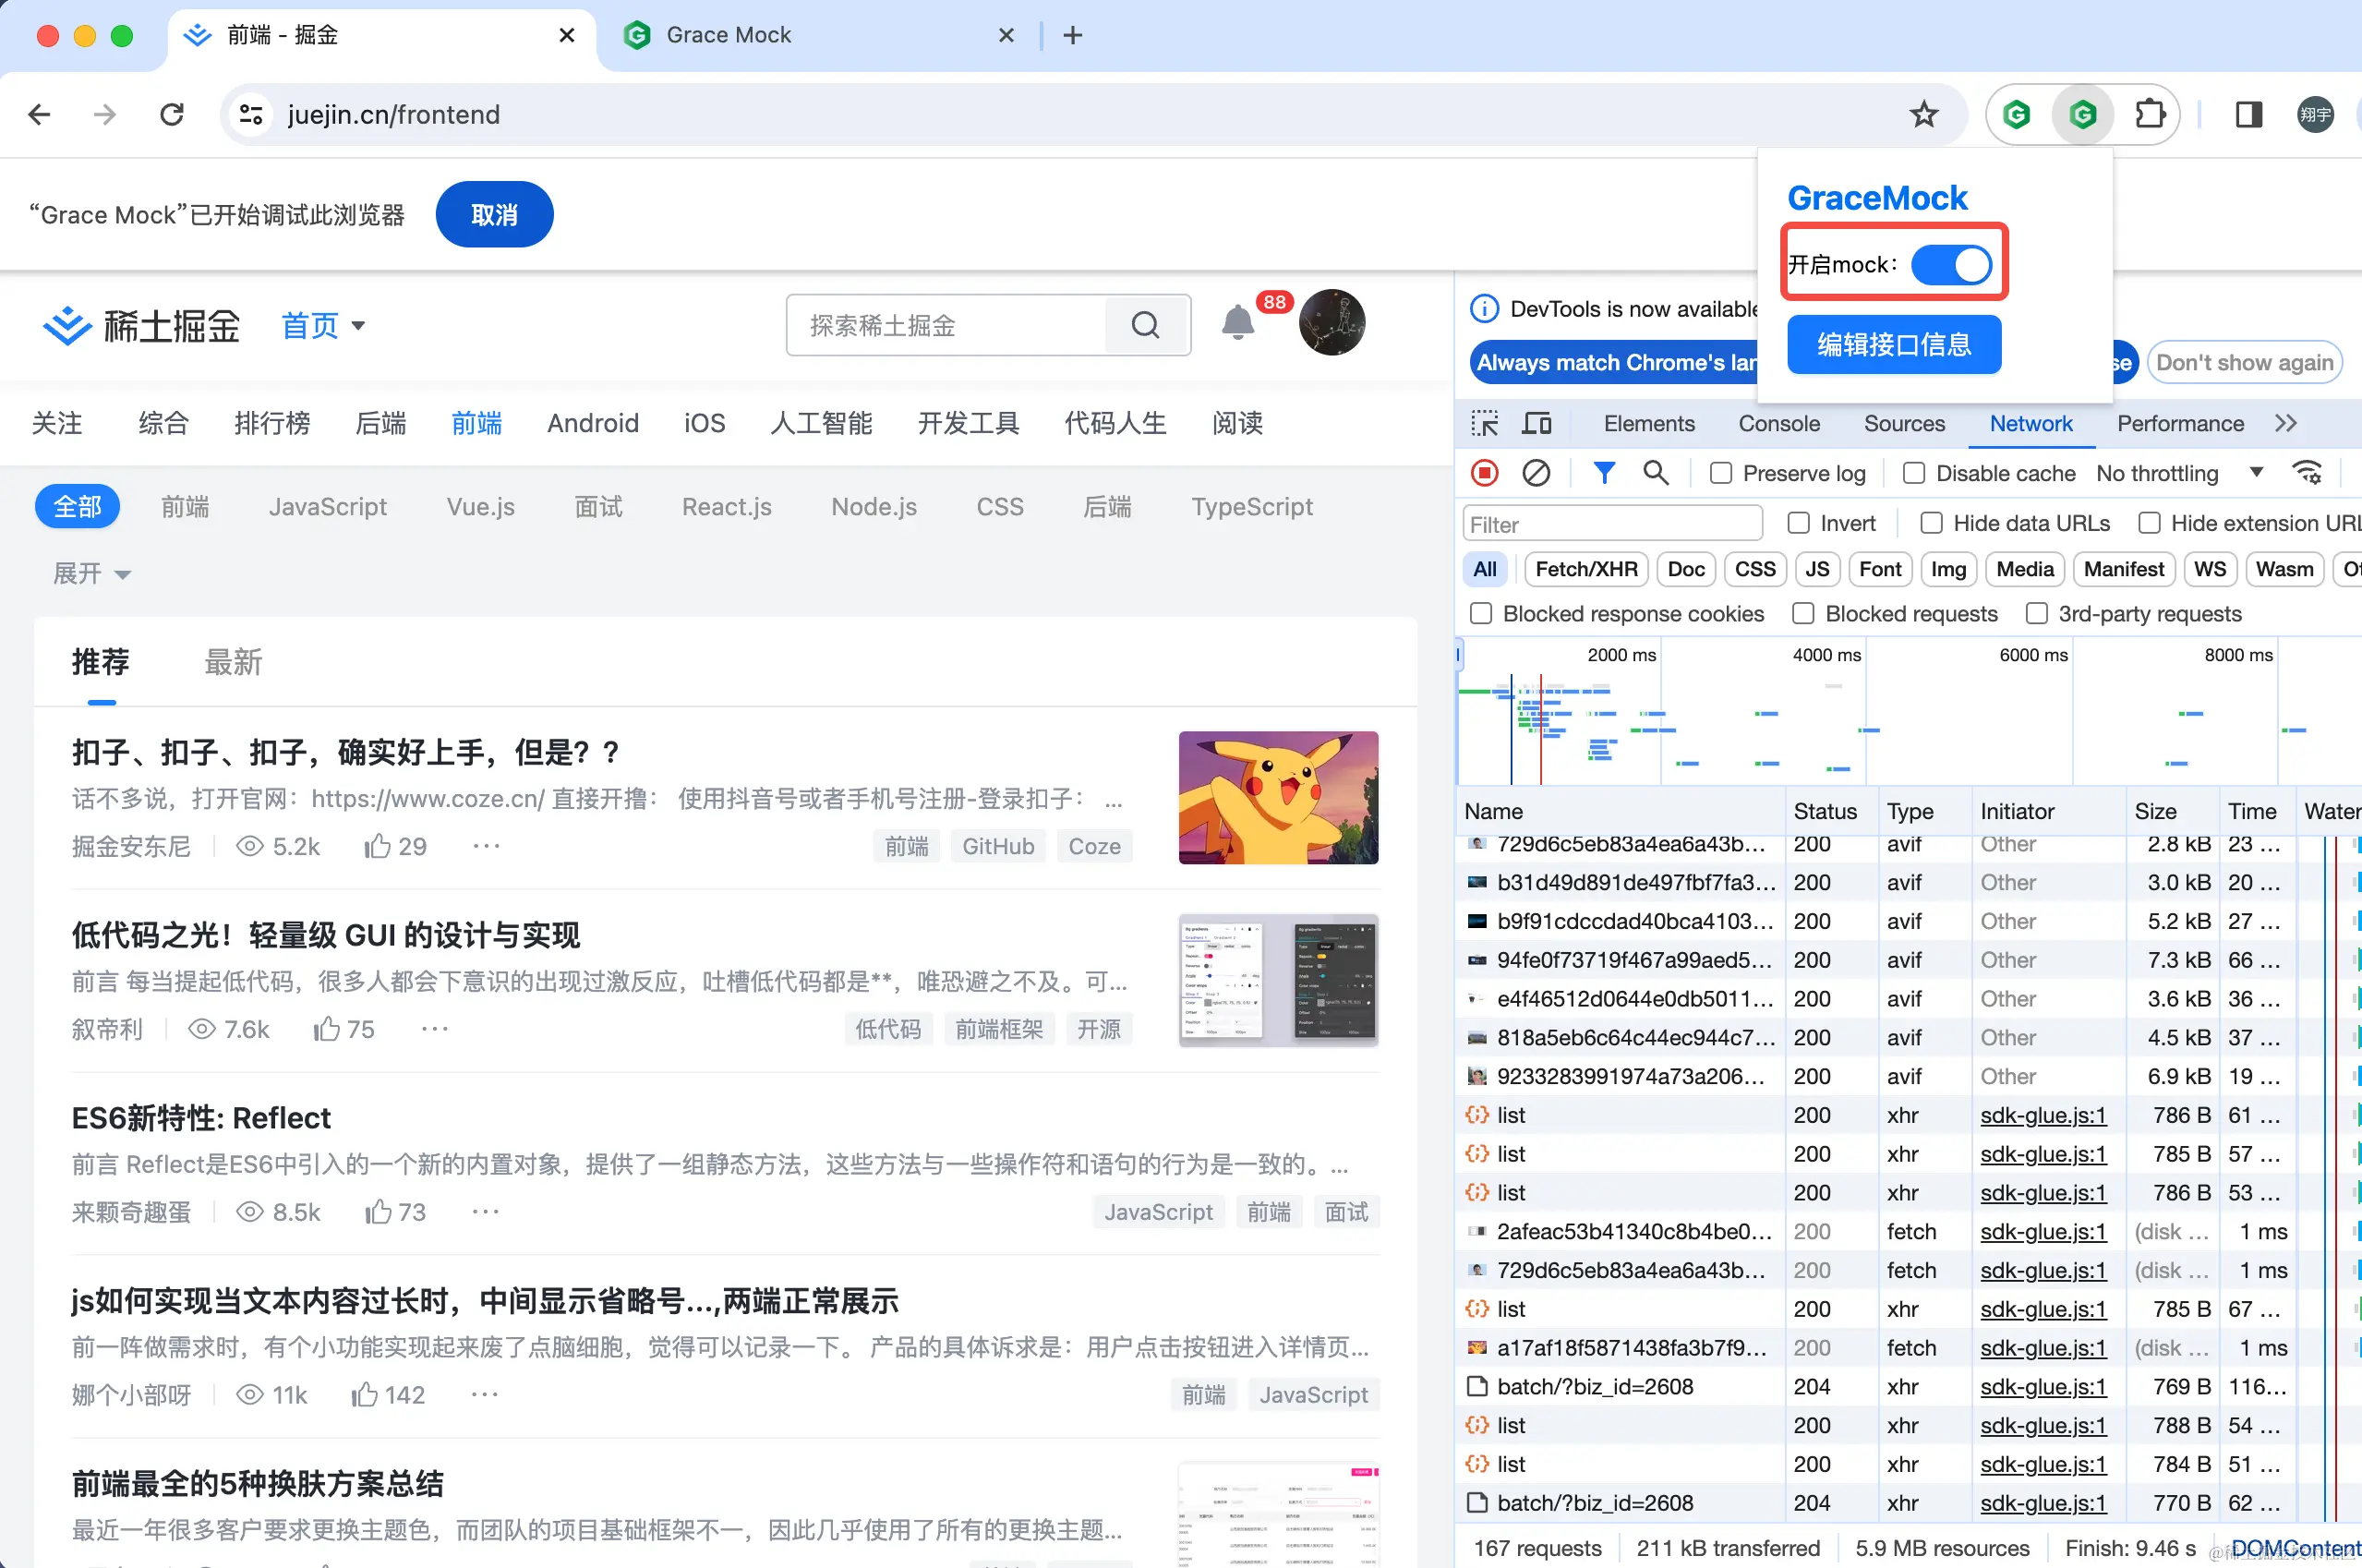The height and width of the screenshot is (1568, 2362).
Task: Click the 编辑接口信息 button
Action: point(1893,345)
